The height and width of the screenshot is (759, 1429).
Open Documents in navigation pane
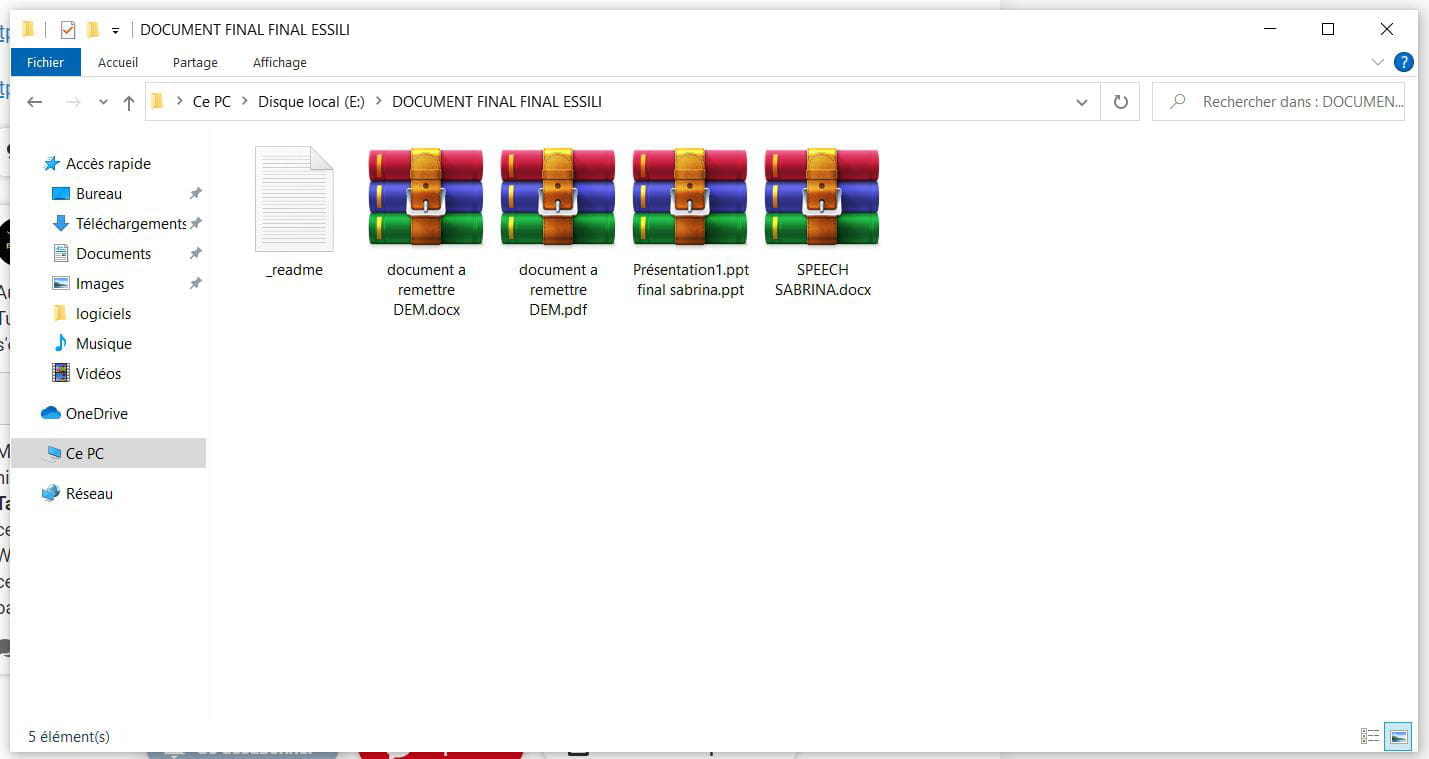pyautogui.click(x=101, y=254)
